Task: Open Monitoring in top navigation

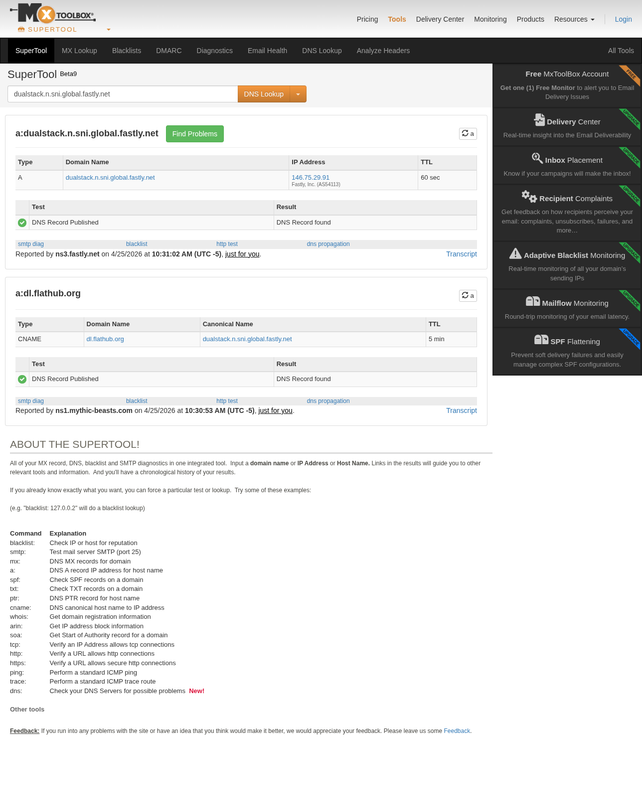Action: point(490,19)
